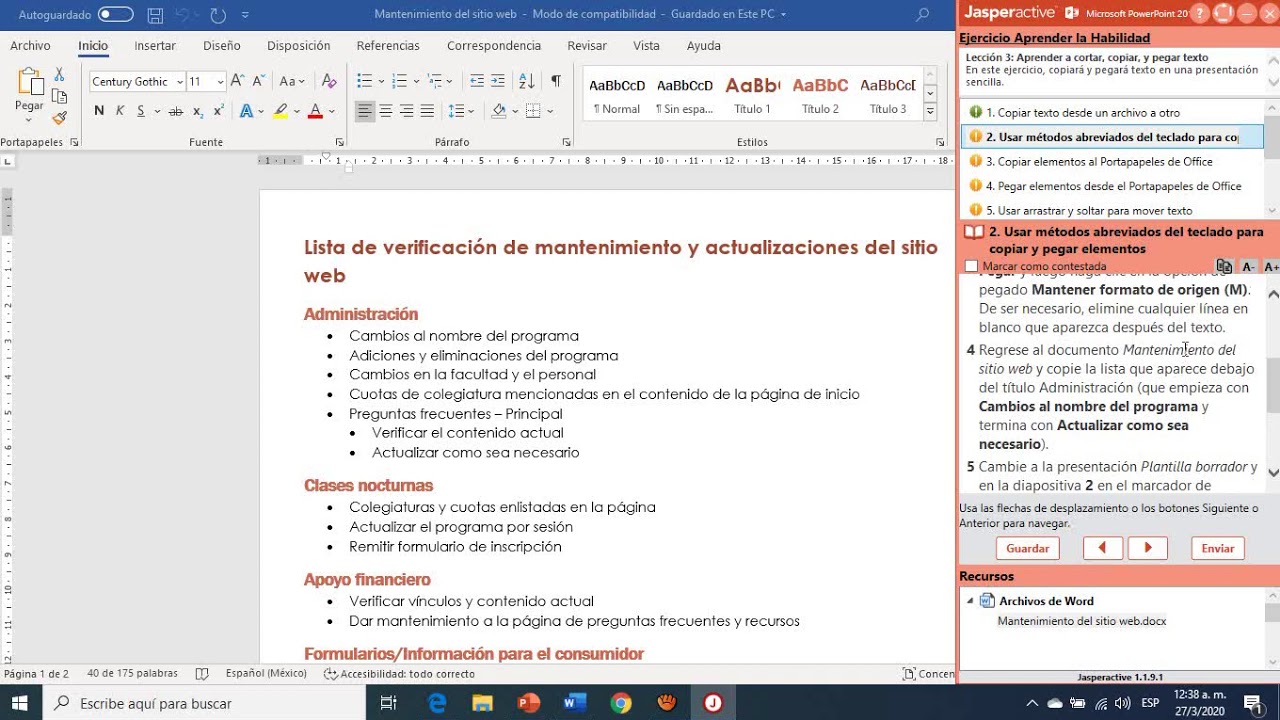Apply the Título 1 style

(752, 95)
